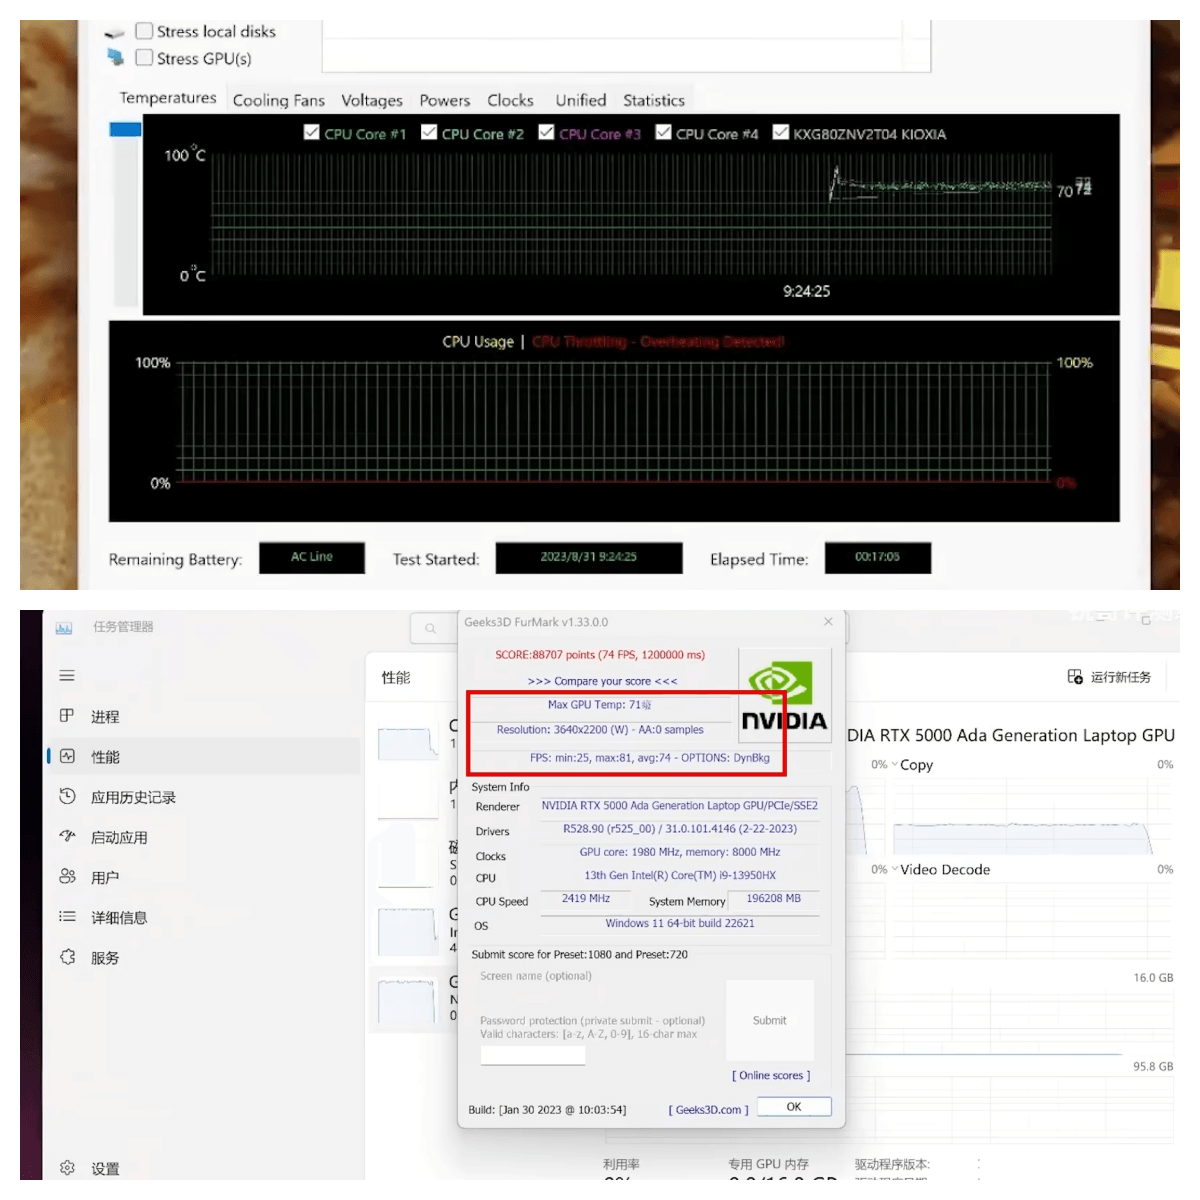
Task: Open 用户 (Users) page in sidebar
Action: click(x=105, y=877)
